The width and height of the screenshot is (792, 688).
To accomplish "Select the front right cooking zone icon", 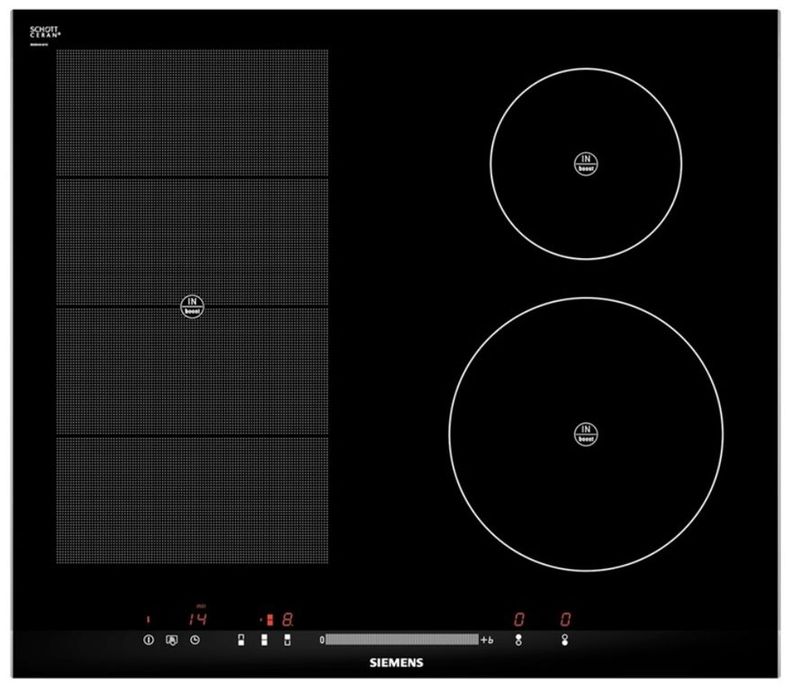I will pos(565,640).
